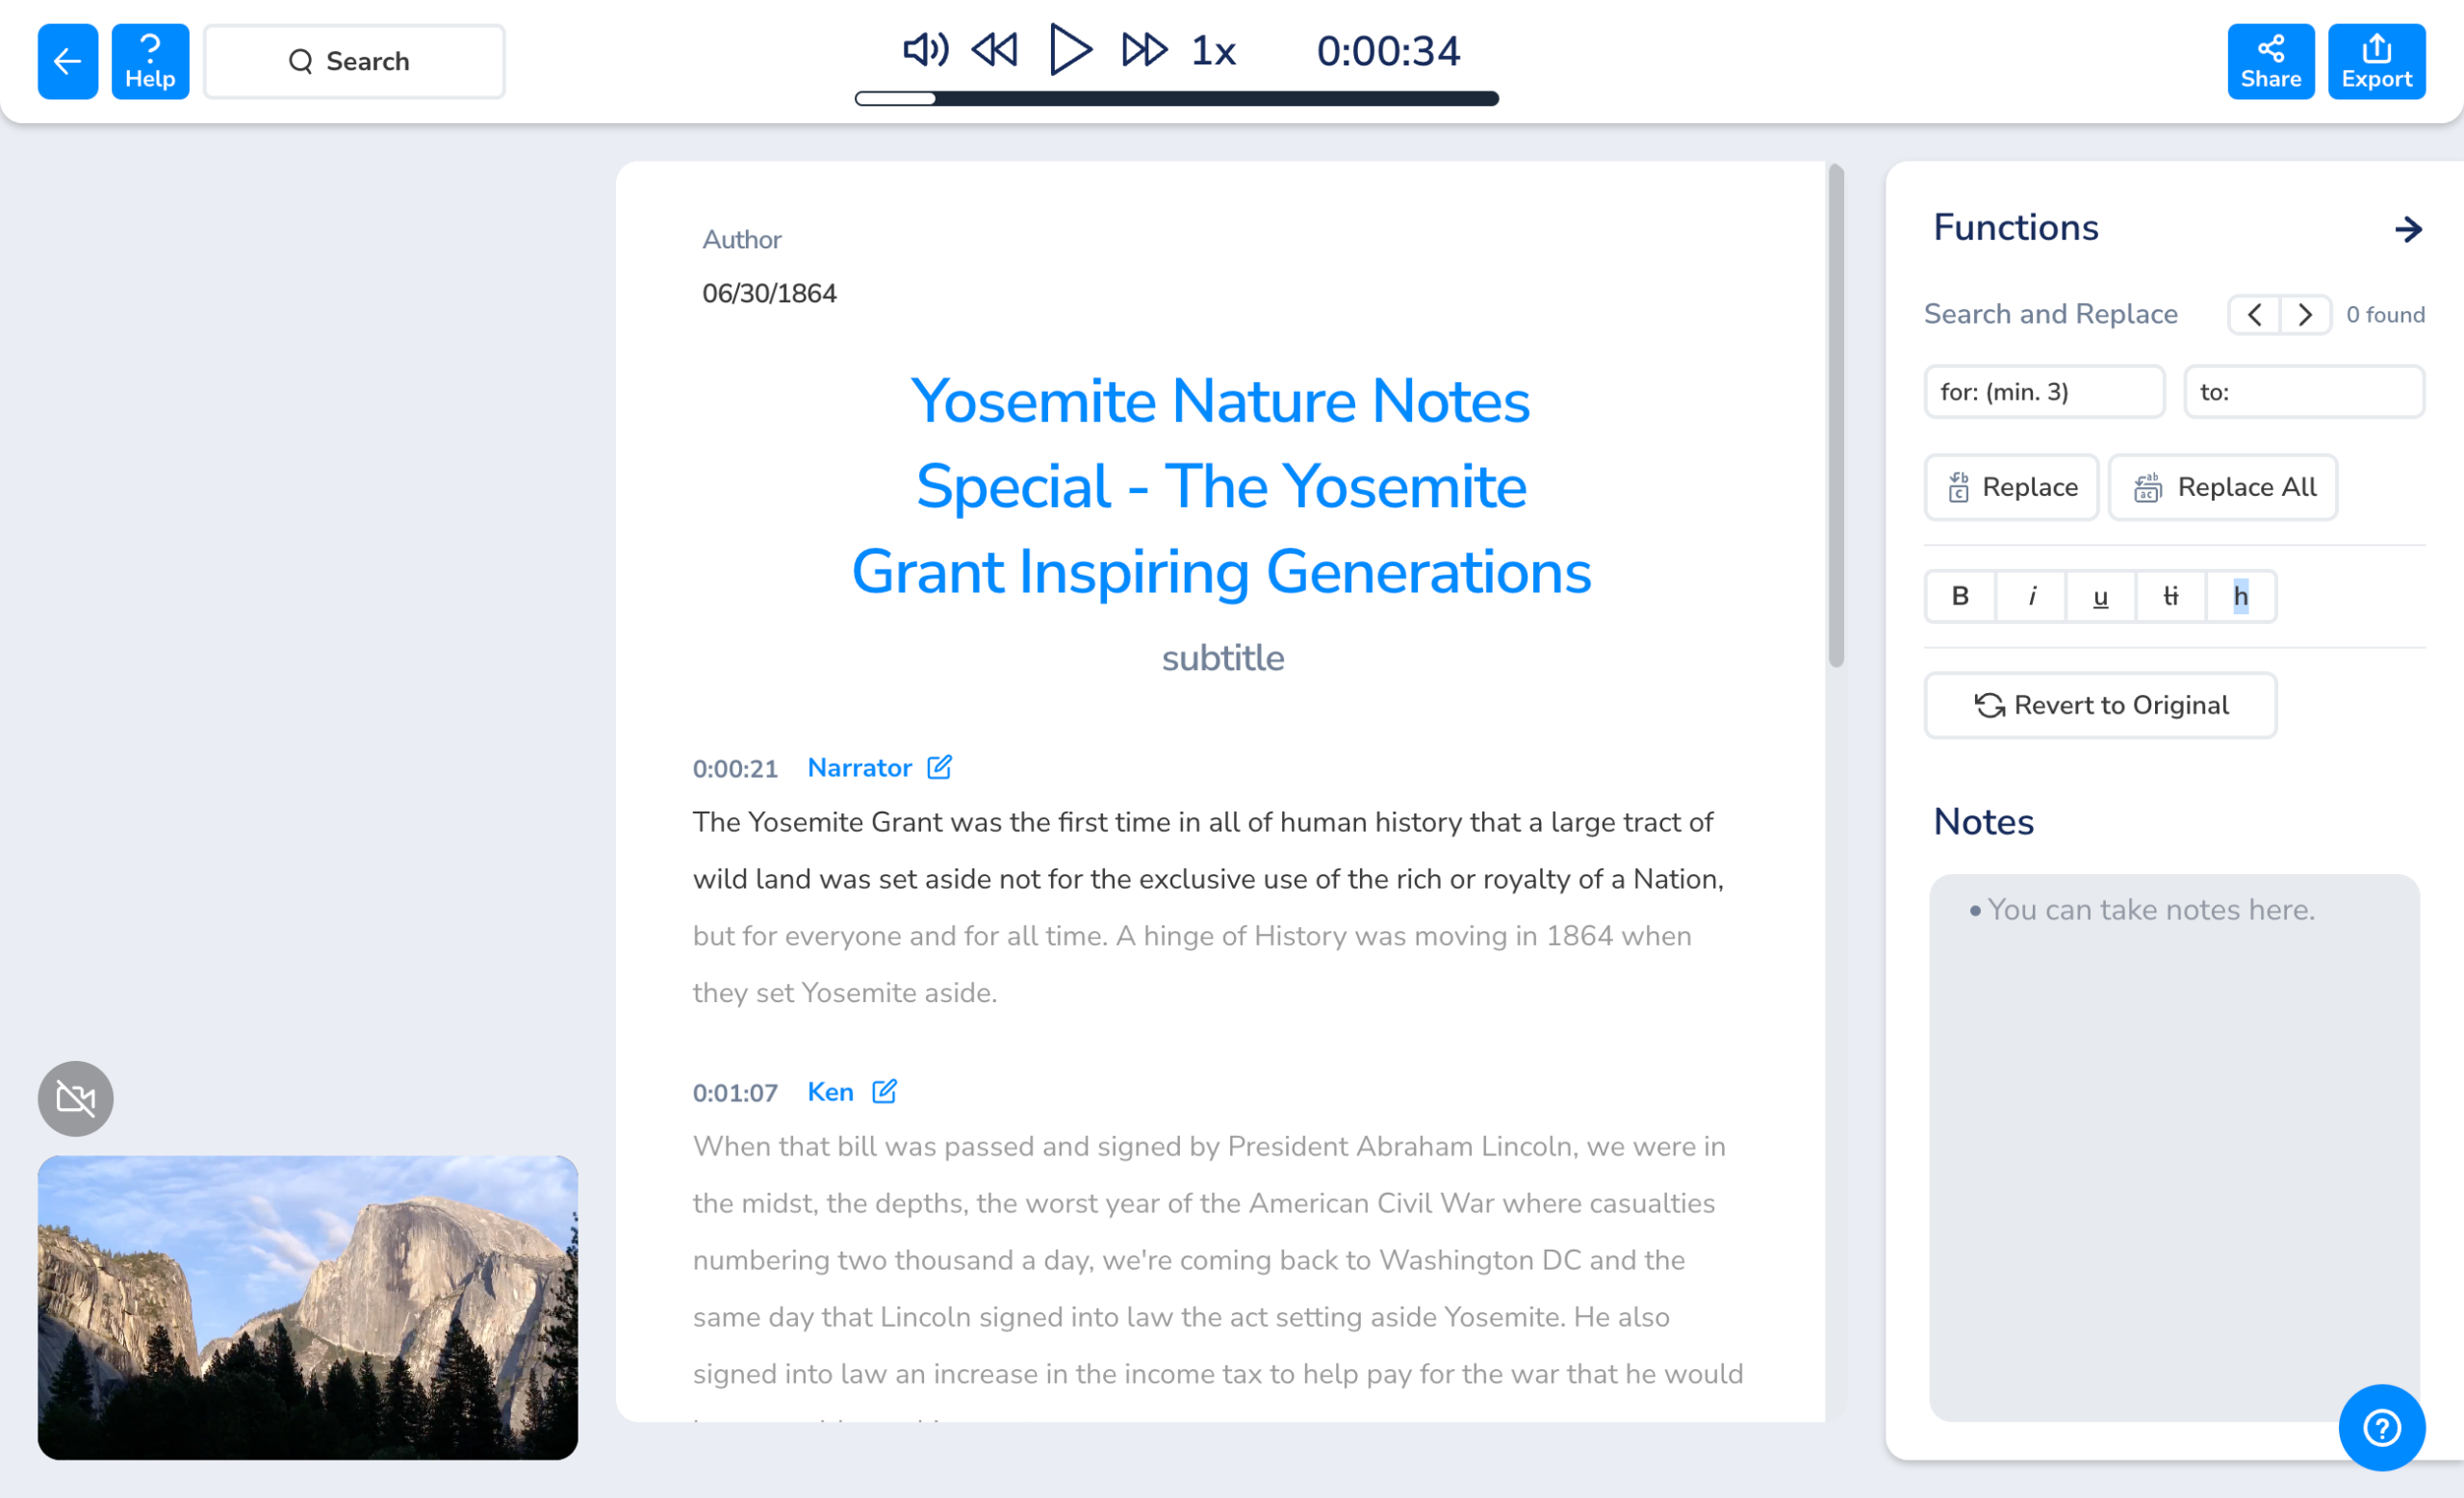2464x1498 pixels.
Task: Toggle strikethrough formatting
Action: pyautogui.click(x=2170, y=596)
